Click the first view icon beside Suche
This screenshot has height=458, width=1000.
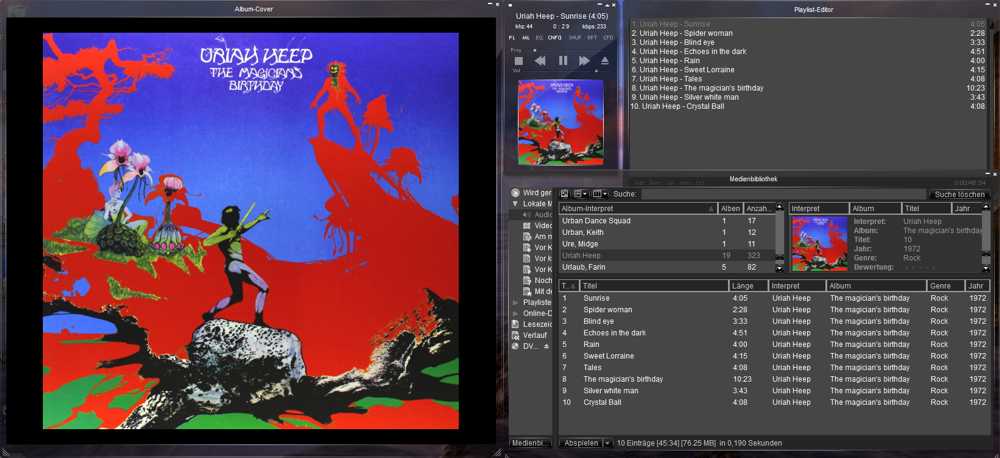(x=564, y=193)
